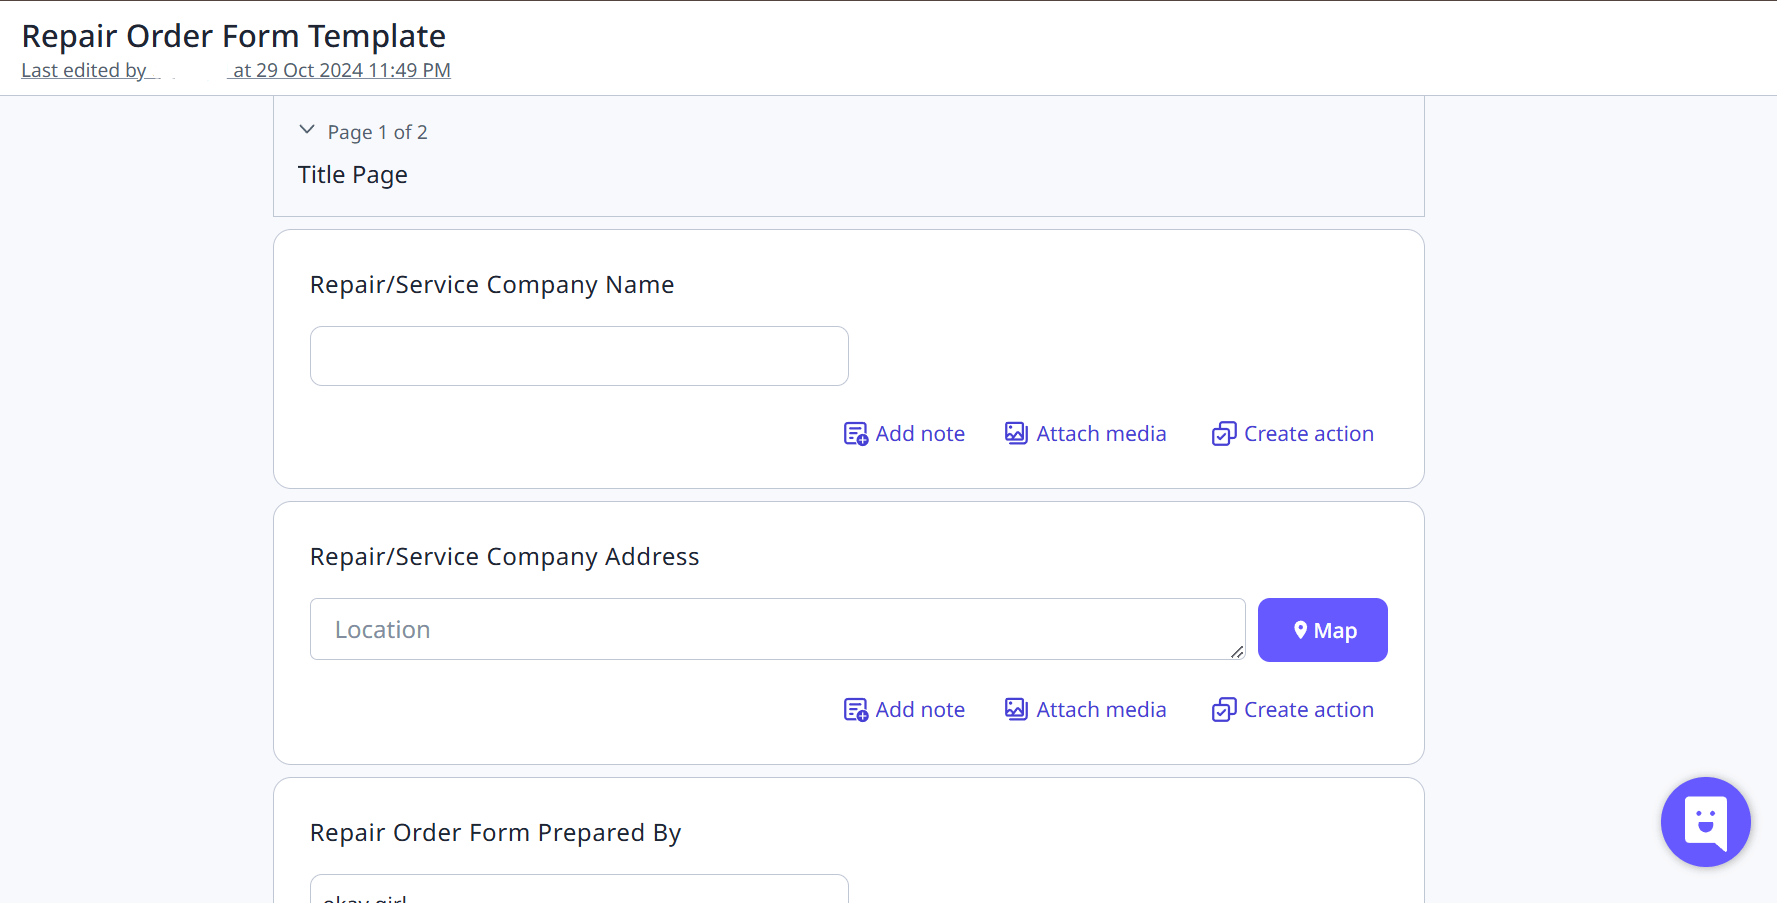This screenshot has height=903, width=1777.
Task: Click the Attach media label under Company Name
Action: click(1100, 433)
